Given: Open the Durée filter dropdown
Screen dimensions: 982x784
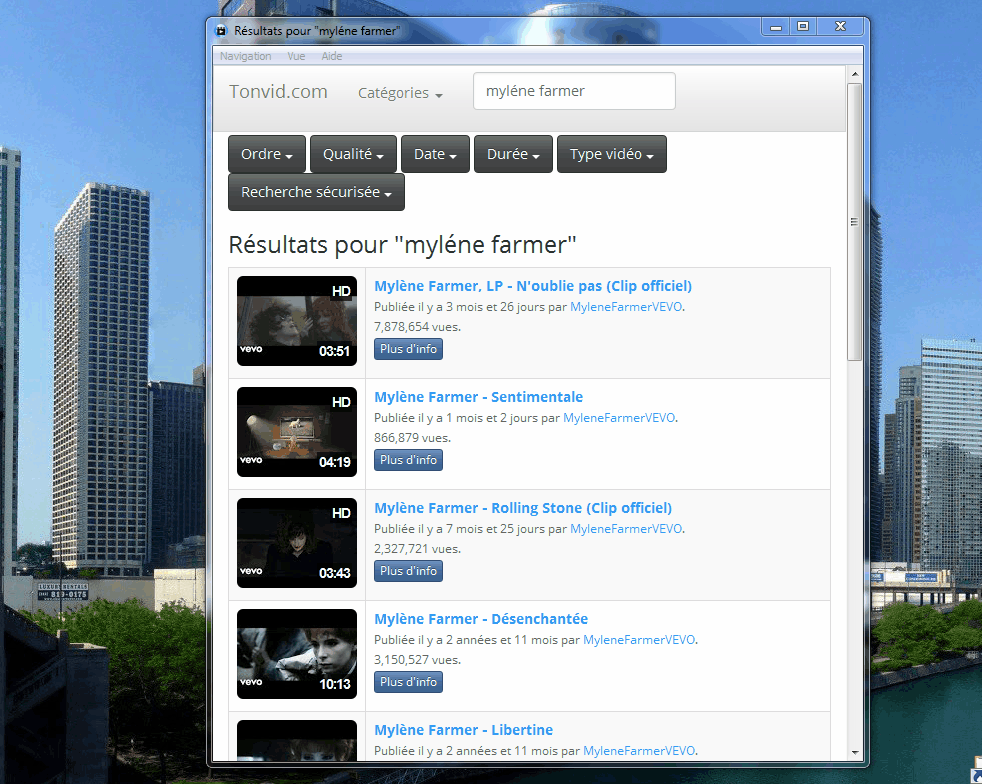Looking at the screenshot, I should [x=514, y=154].
